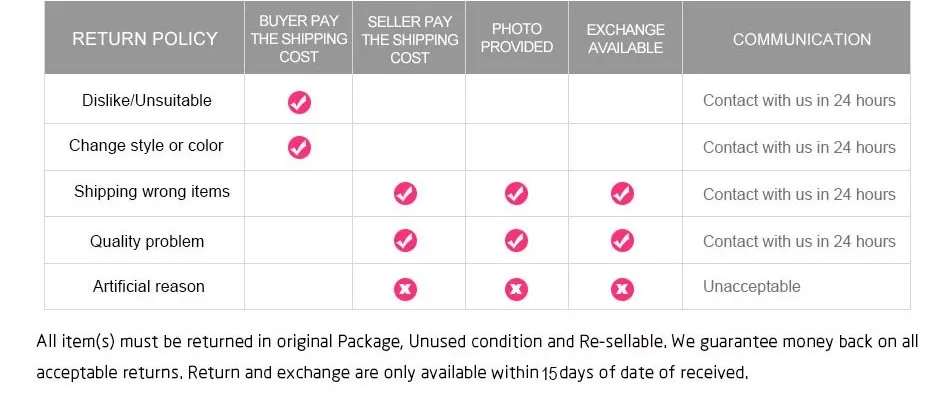Click the Unacceptable text in last row
The width and height of the screenshot is (950, 404).
(752, 286)
